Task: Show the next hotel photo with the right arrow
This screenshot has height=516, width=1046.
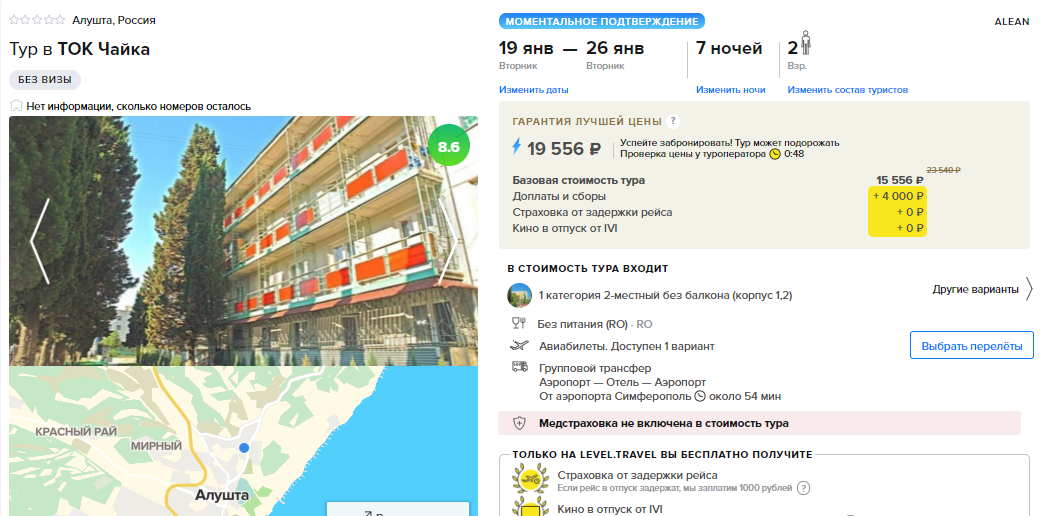Action: click(448, 241)
